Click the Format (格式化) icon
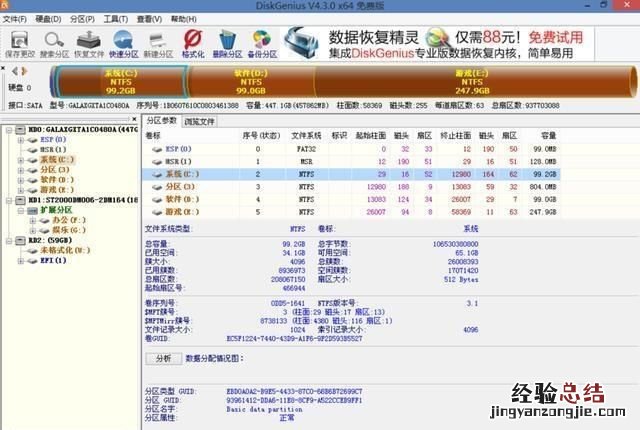 tap(193, 44)
